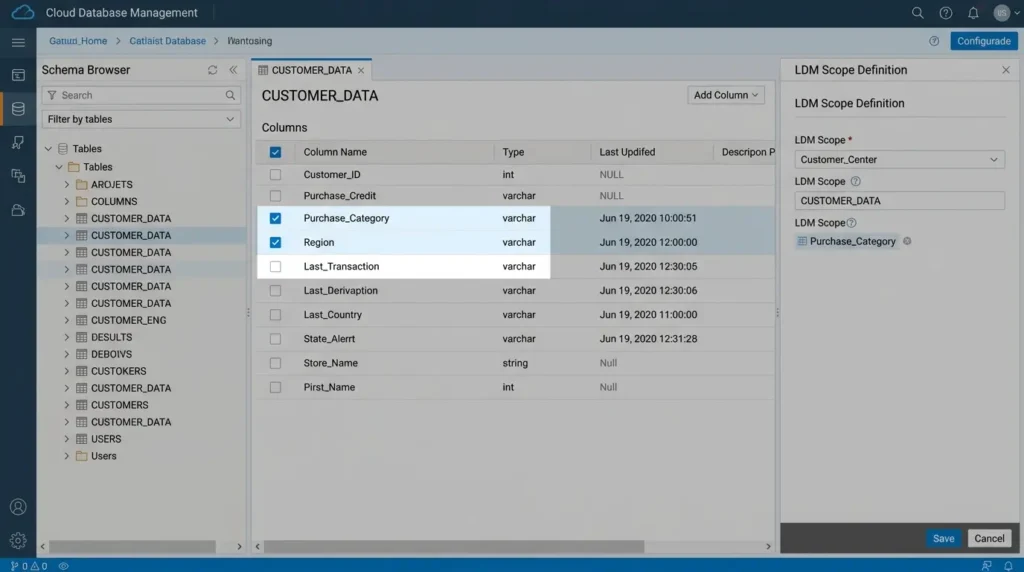1024x572 pixels.
Task: Click the search magnifier in Schema Browser
Action: point(230,95)
